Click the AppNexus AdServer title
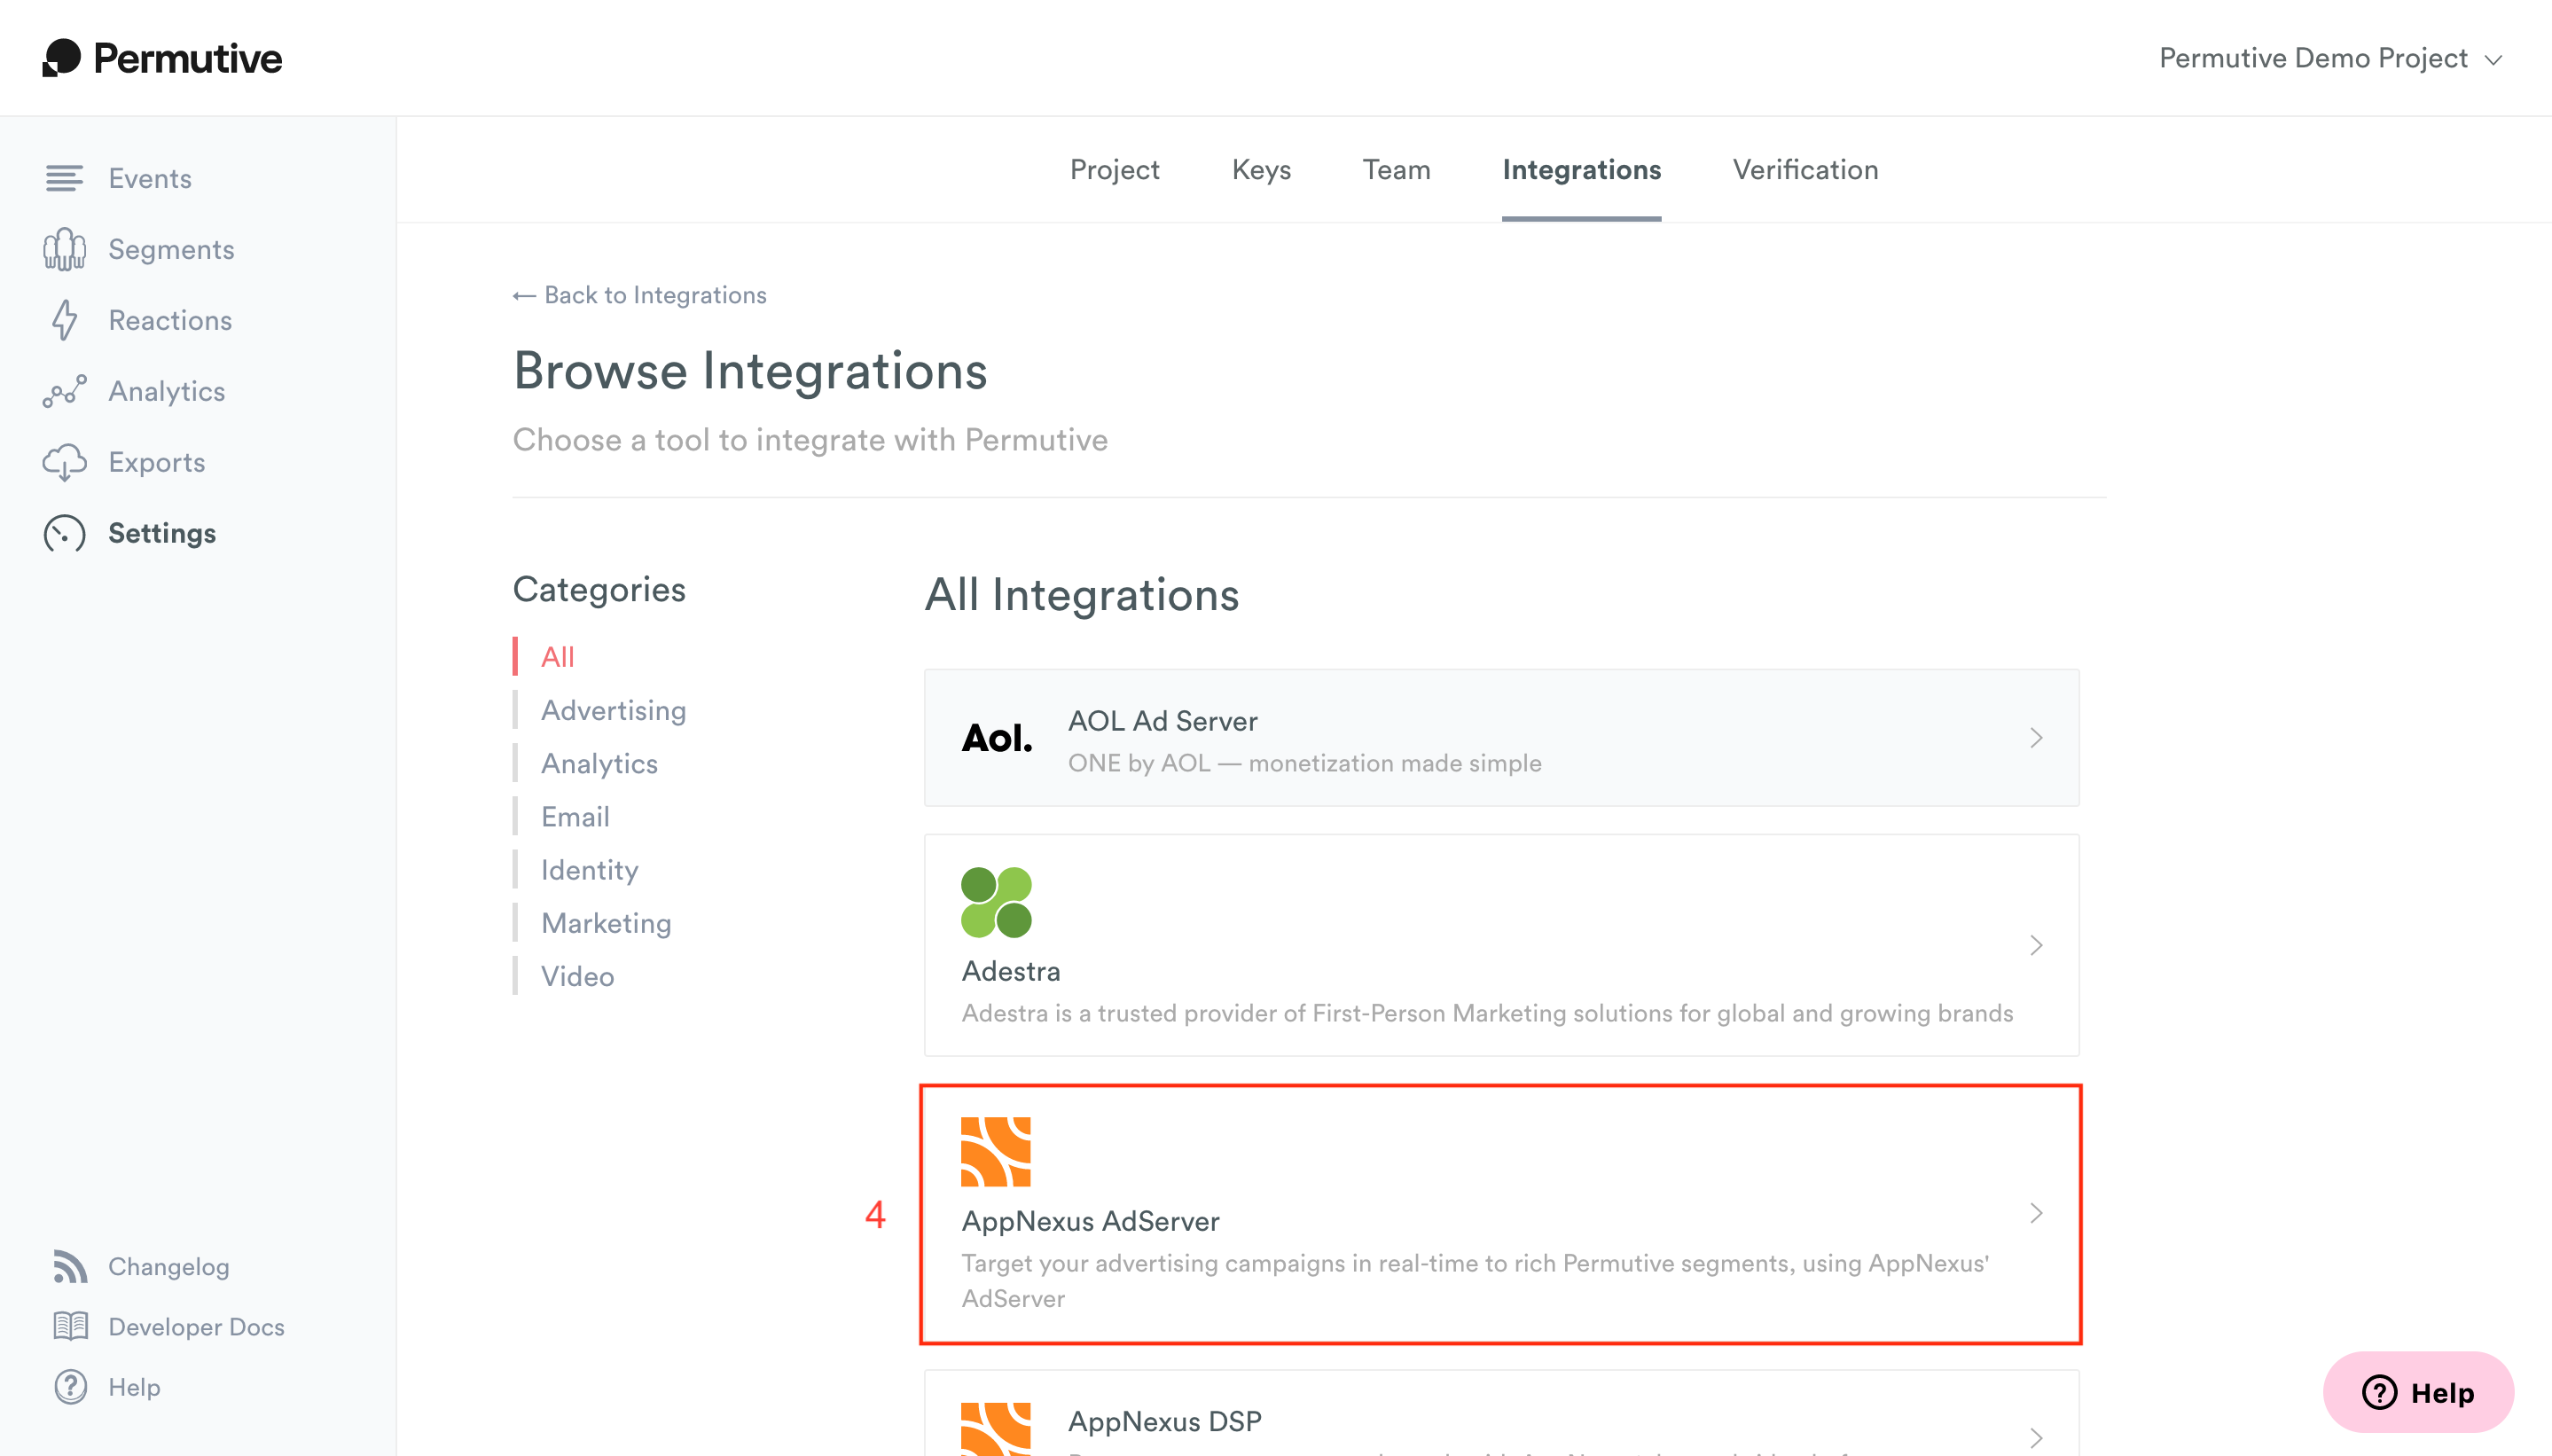The height and width of the screenshot is (1456, 2552). tap(1090, 1221)
